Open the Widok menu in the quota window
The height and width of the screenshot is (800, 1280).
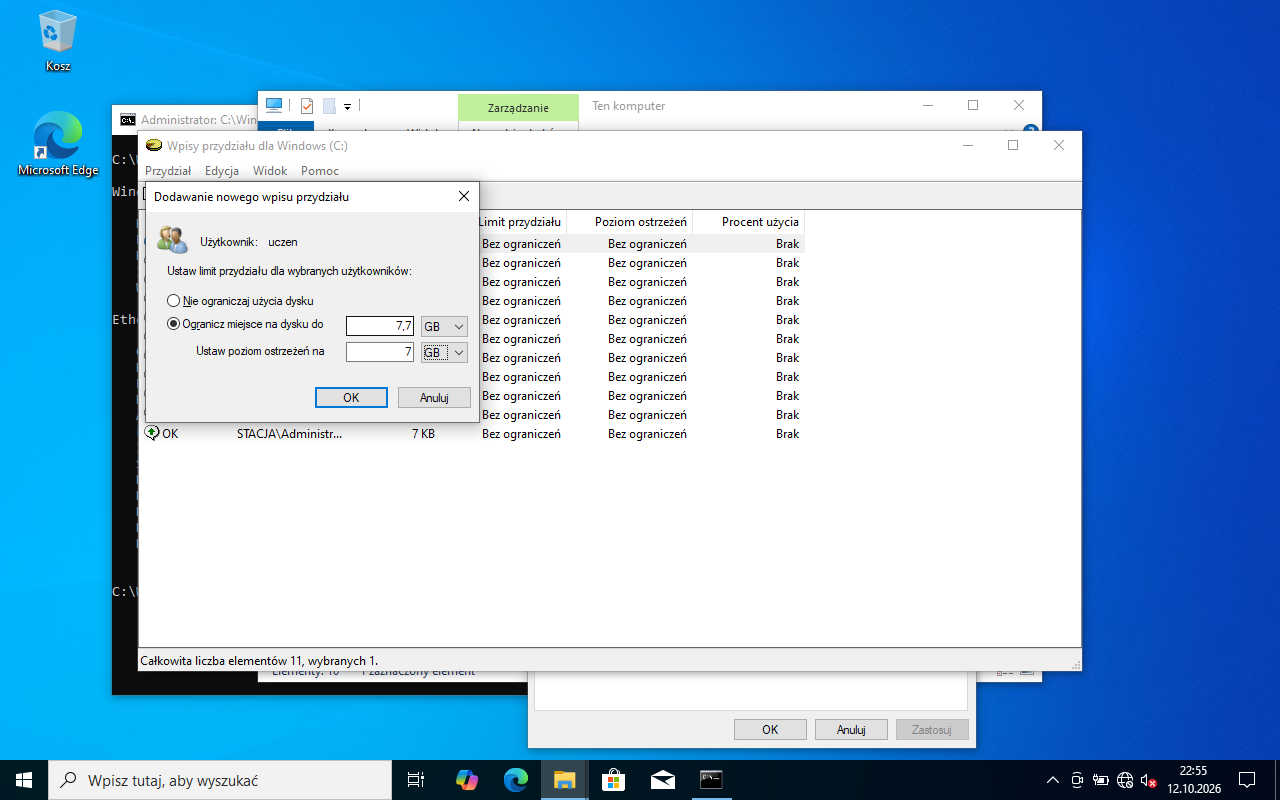click(270, 171)
